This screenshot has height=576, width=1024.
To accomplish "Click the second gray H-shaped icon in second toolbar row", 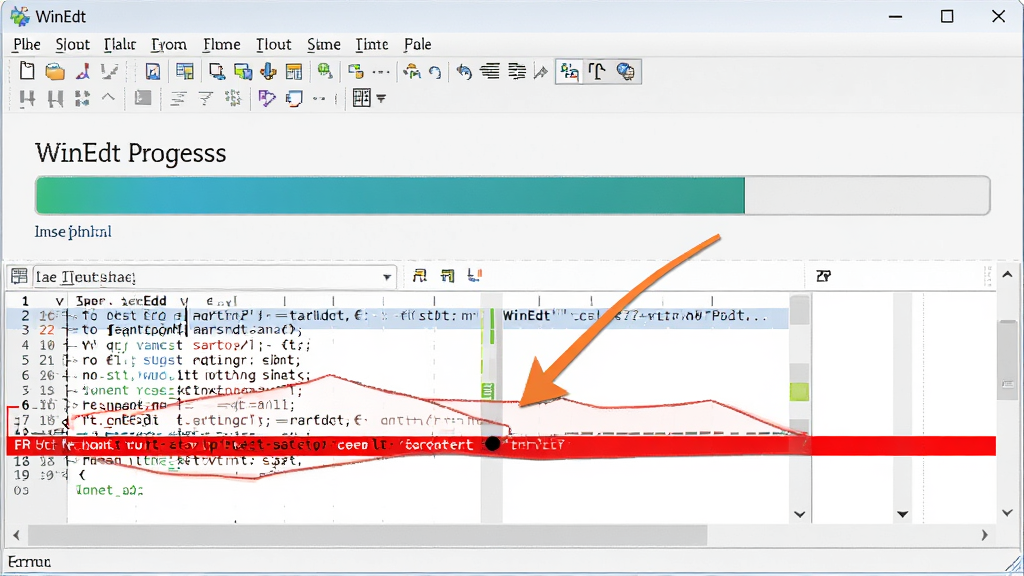I will coord(56,99).
